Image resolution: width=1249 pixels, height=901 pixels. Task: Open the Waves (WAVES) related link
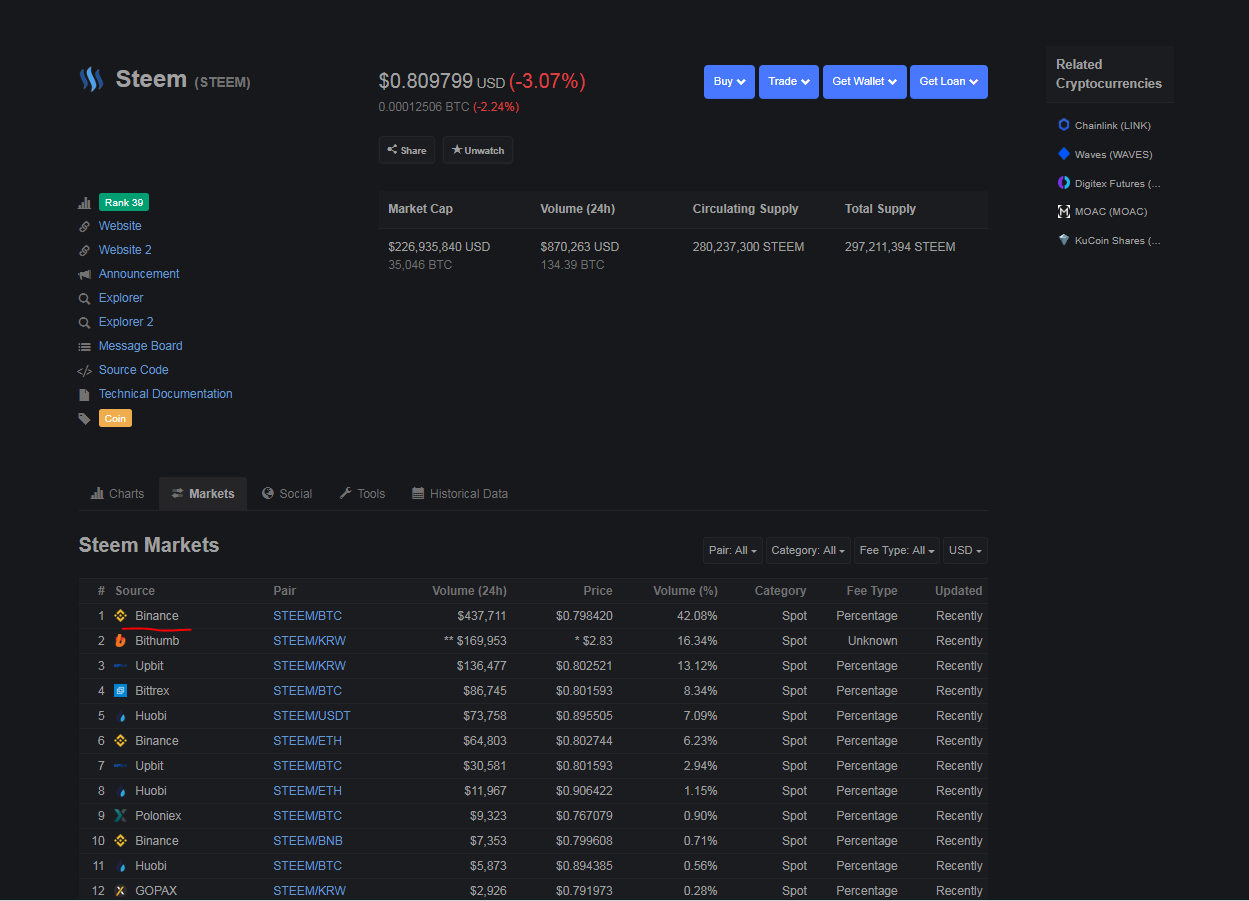coord(1114,154)
